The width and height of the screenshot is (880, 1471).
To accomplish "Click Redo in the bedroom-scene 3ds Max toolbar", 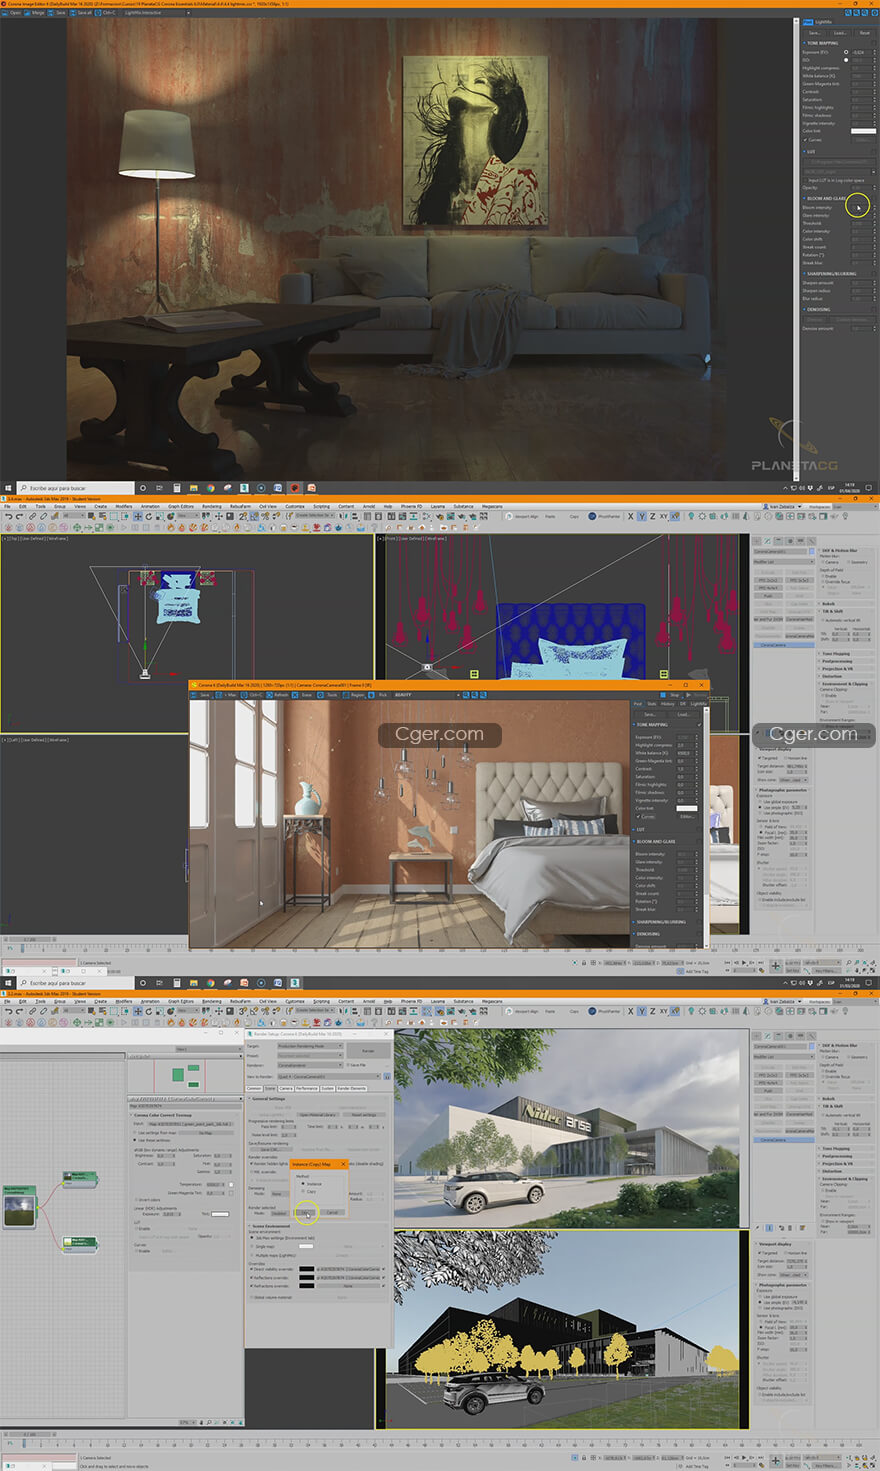I will [x=19, y=516].
